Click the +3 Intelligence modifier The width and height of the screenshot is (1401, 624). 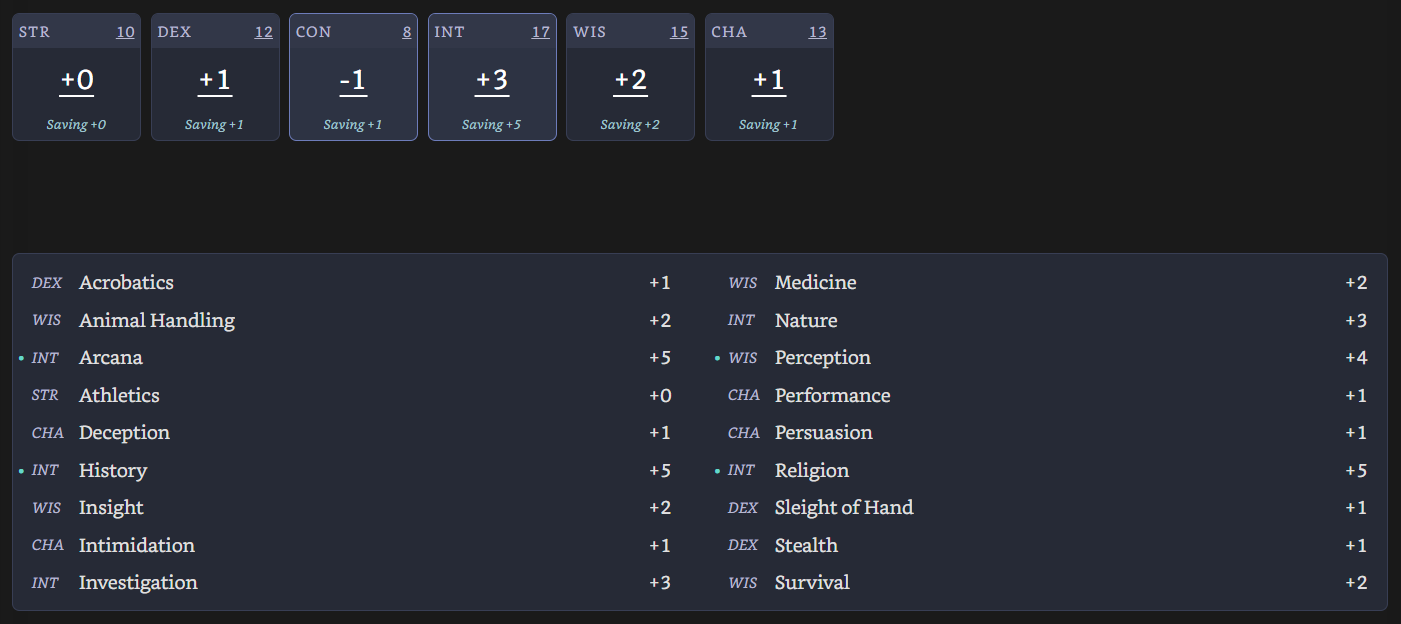(492, 80)
